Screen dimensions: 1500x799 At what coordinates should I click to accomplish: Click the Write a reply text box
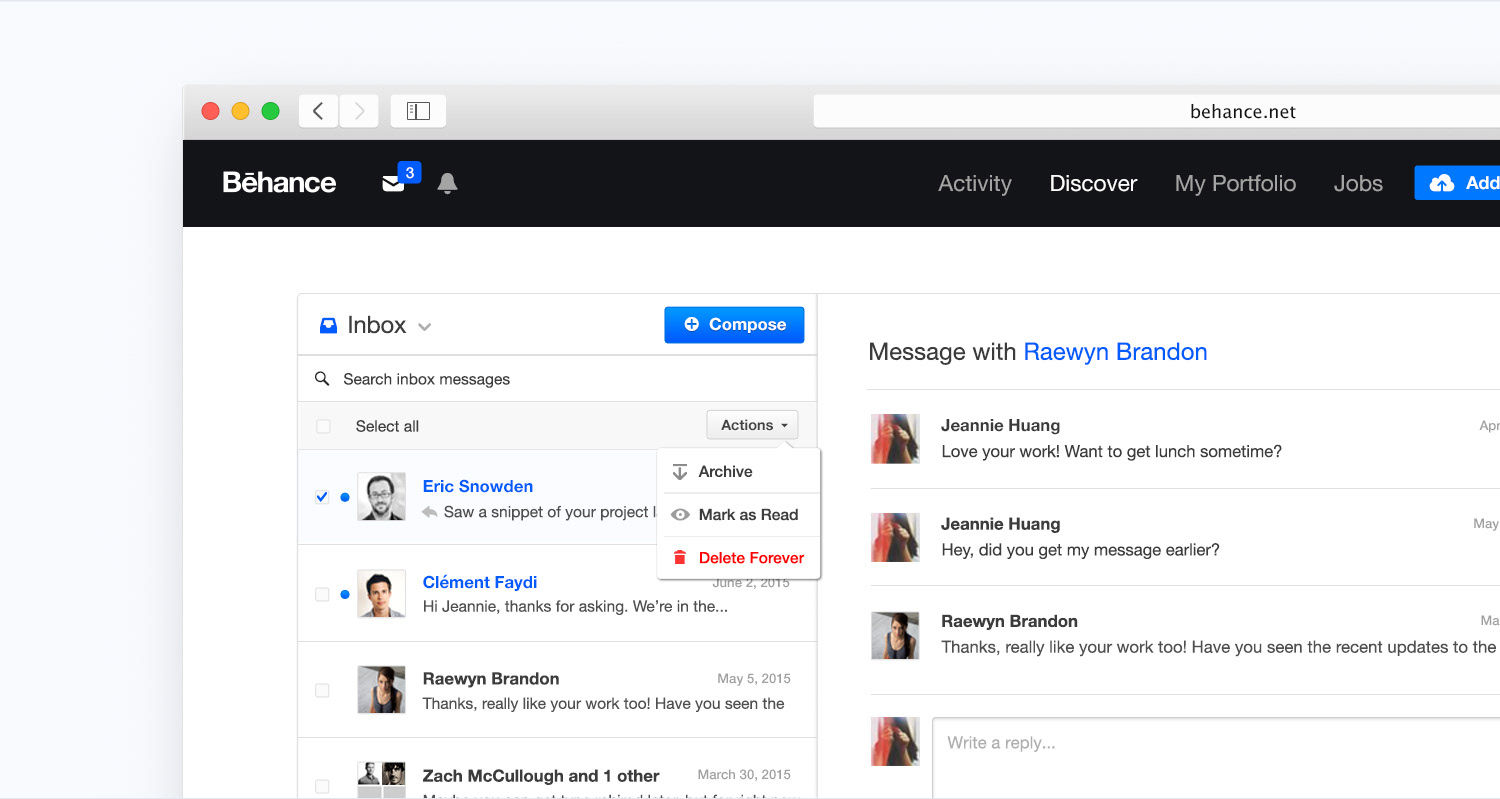click(1216, 757)
